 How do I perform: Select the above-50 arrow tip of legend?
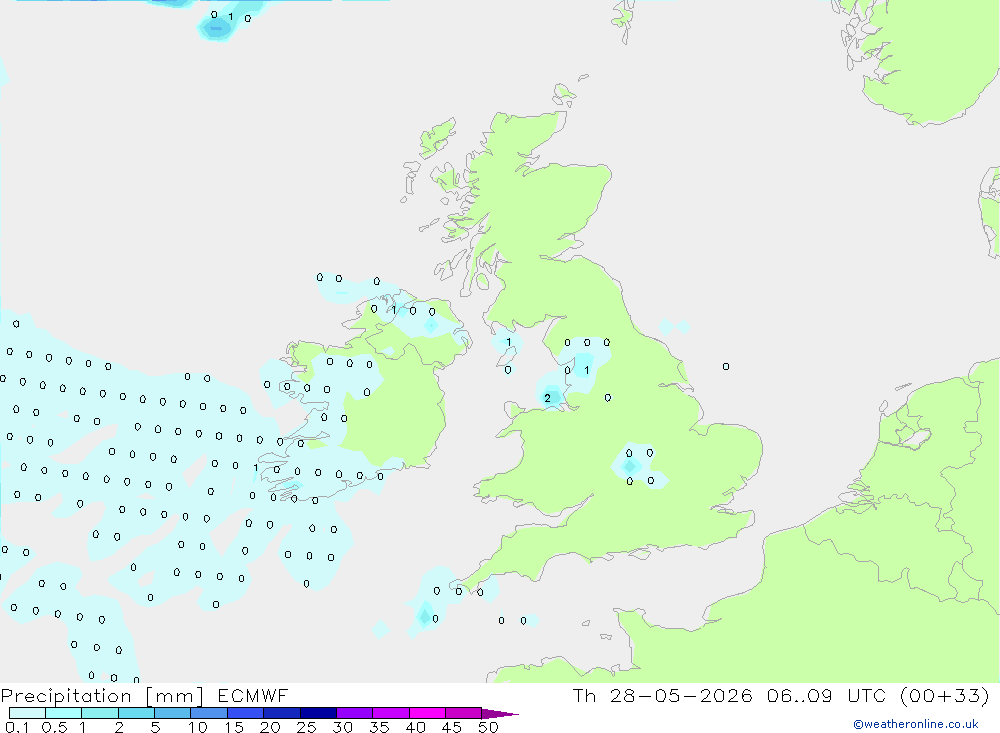pos(500,714)
